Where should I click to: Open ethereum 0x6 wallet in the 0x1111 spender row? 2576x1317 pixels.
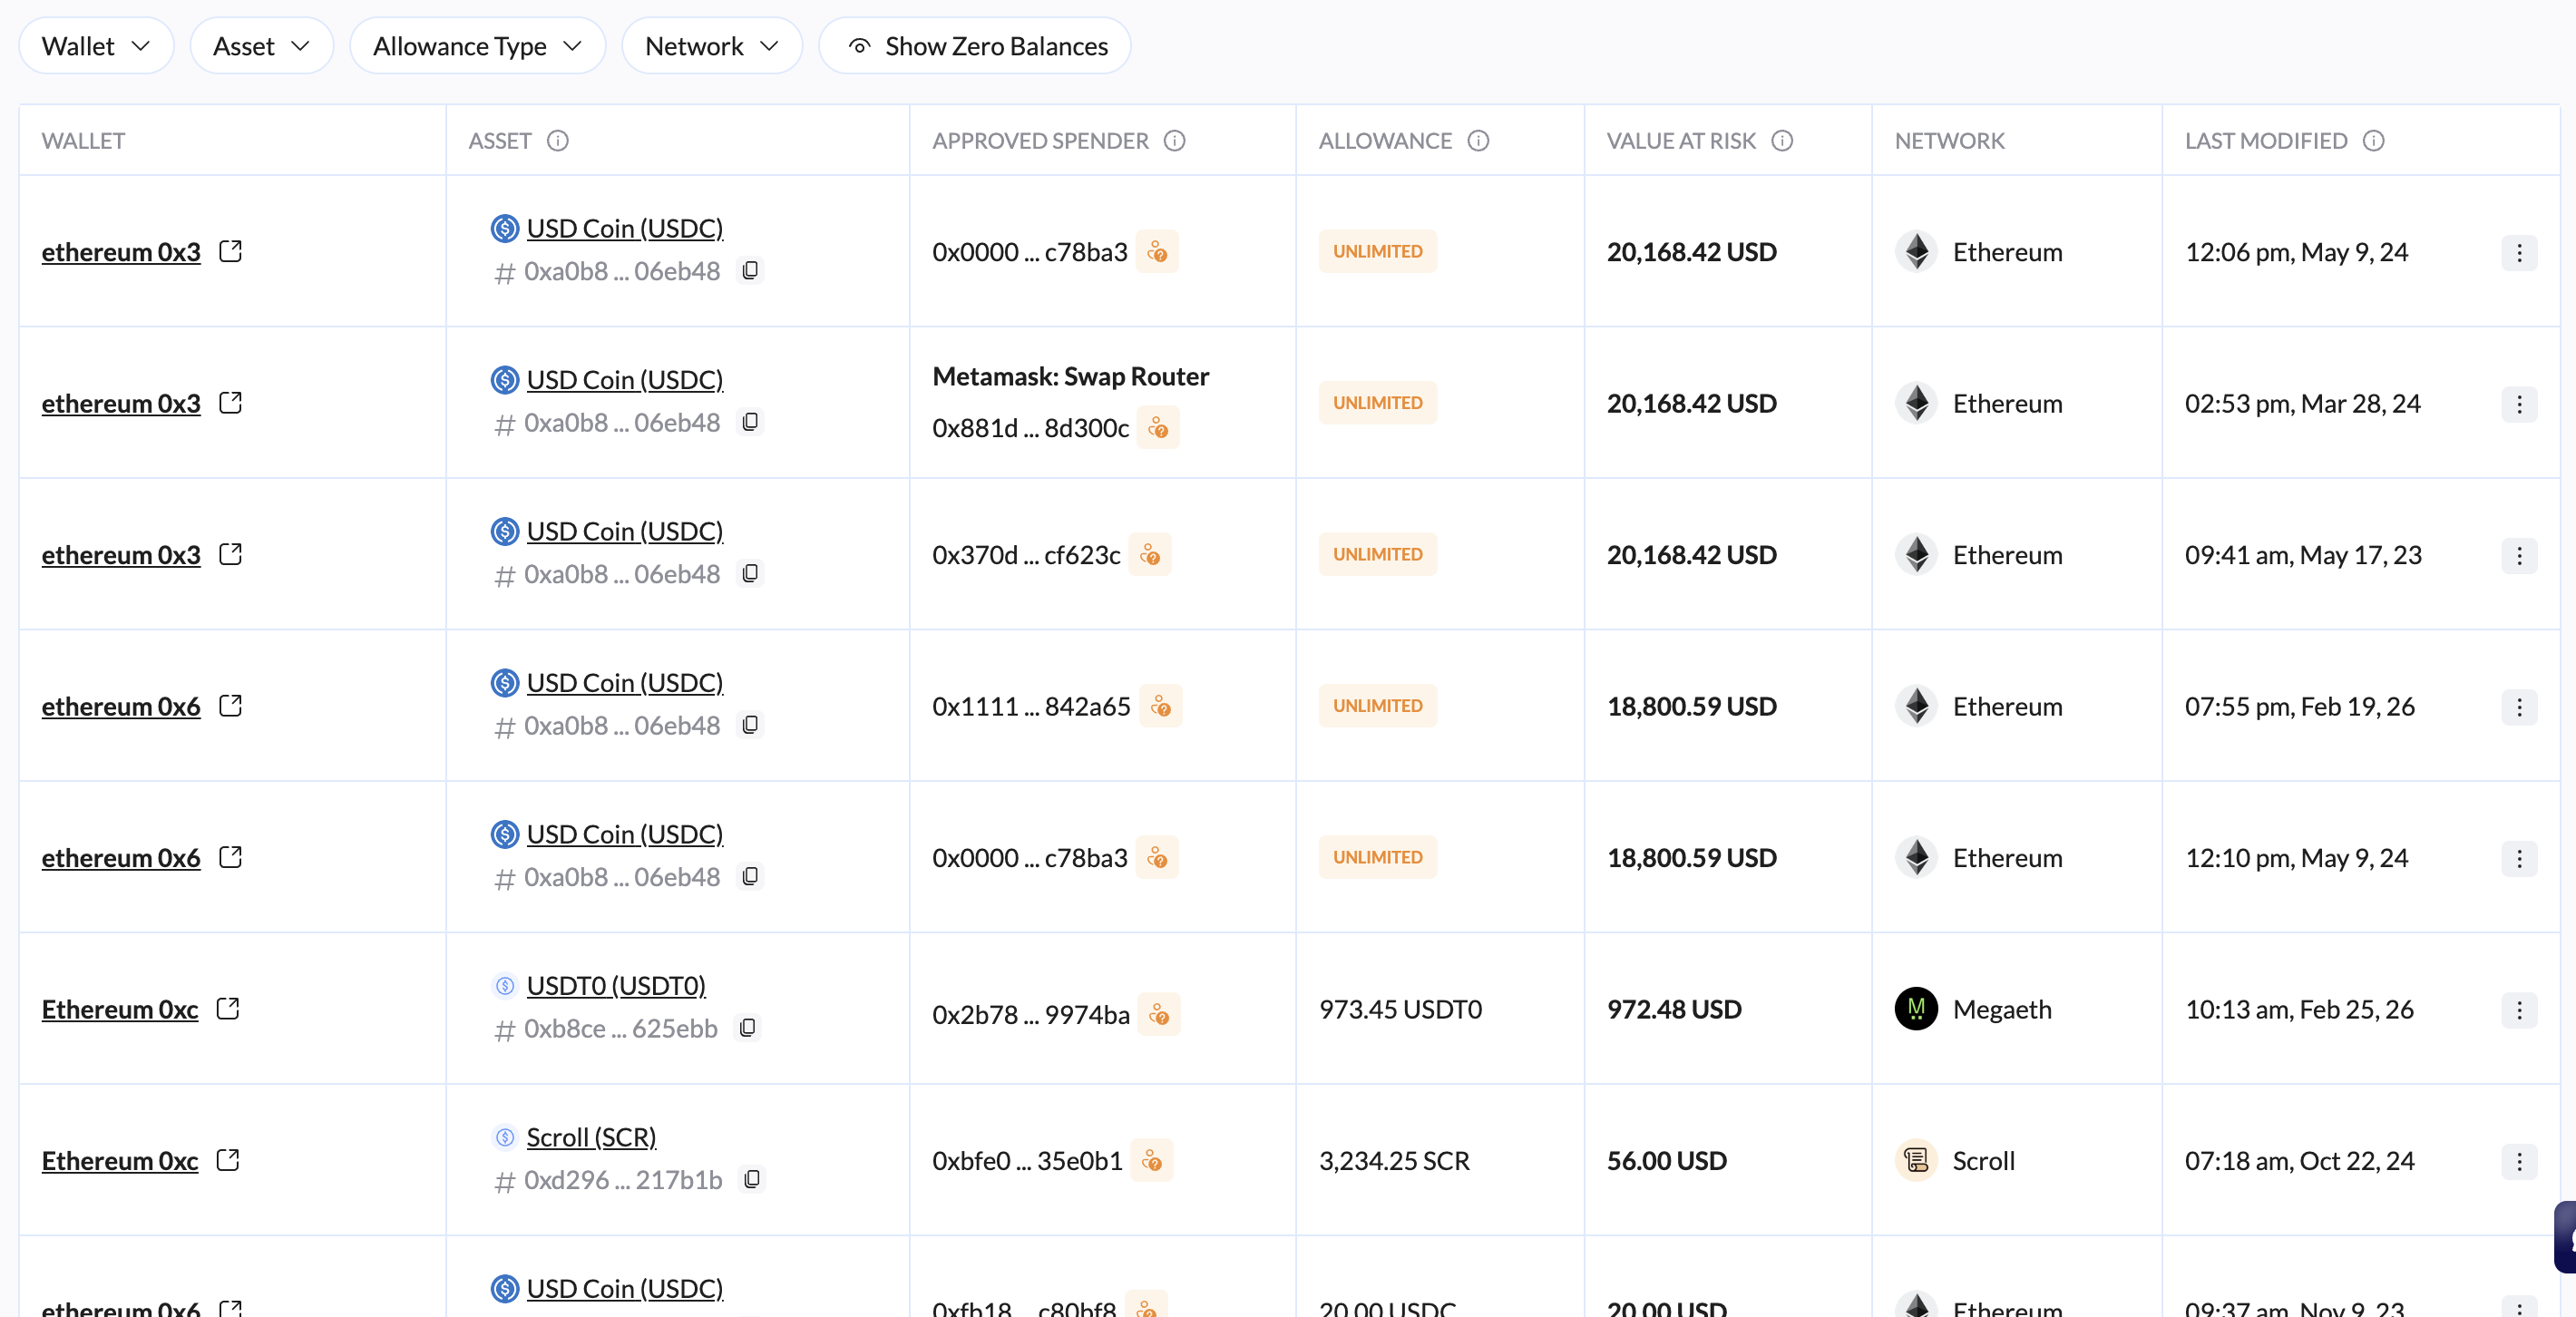click(x=121, y=707)
